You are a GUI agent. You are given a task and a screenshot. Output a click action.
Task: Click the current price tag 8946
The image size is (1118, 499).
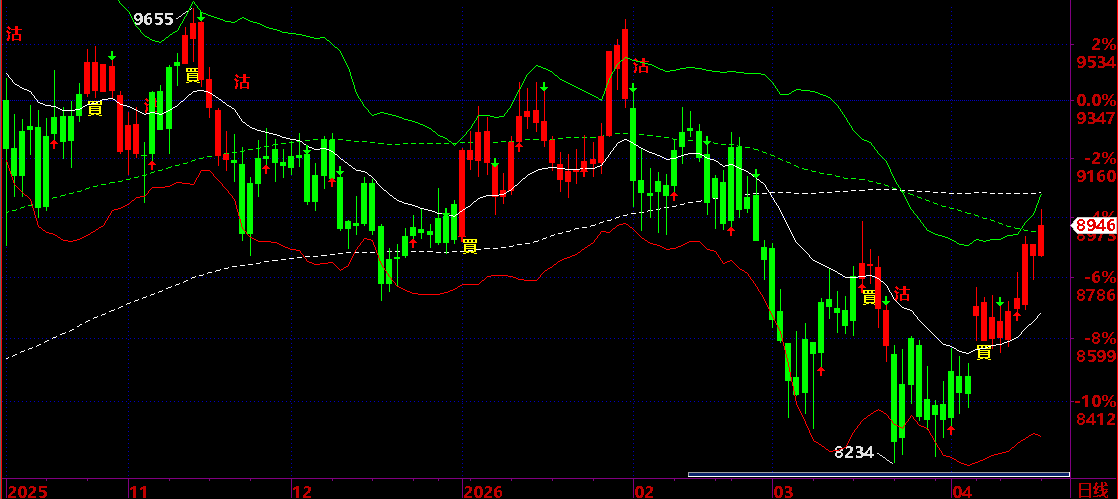pos(1094,226)
